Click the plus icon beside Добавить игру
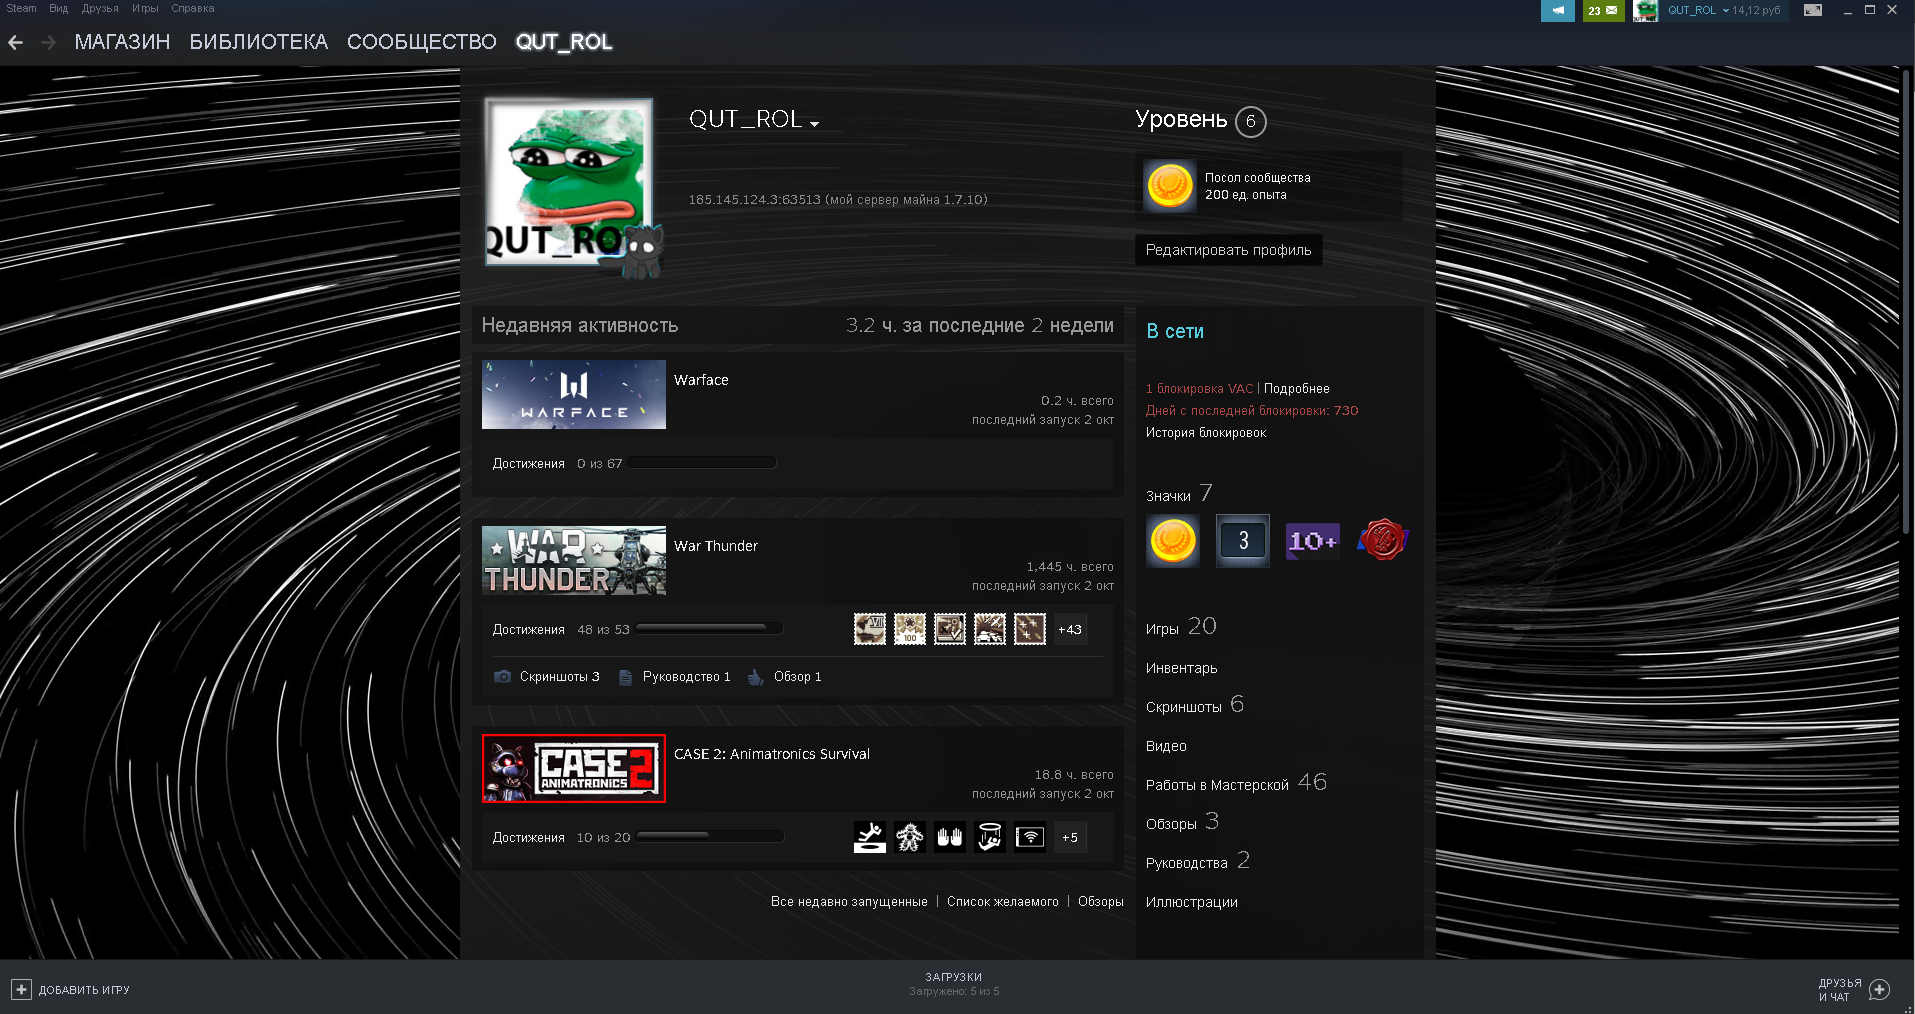Image resolution: width=1915 pixels, height=1014 pixels. [21, 990]
